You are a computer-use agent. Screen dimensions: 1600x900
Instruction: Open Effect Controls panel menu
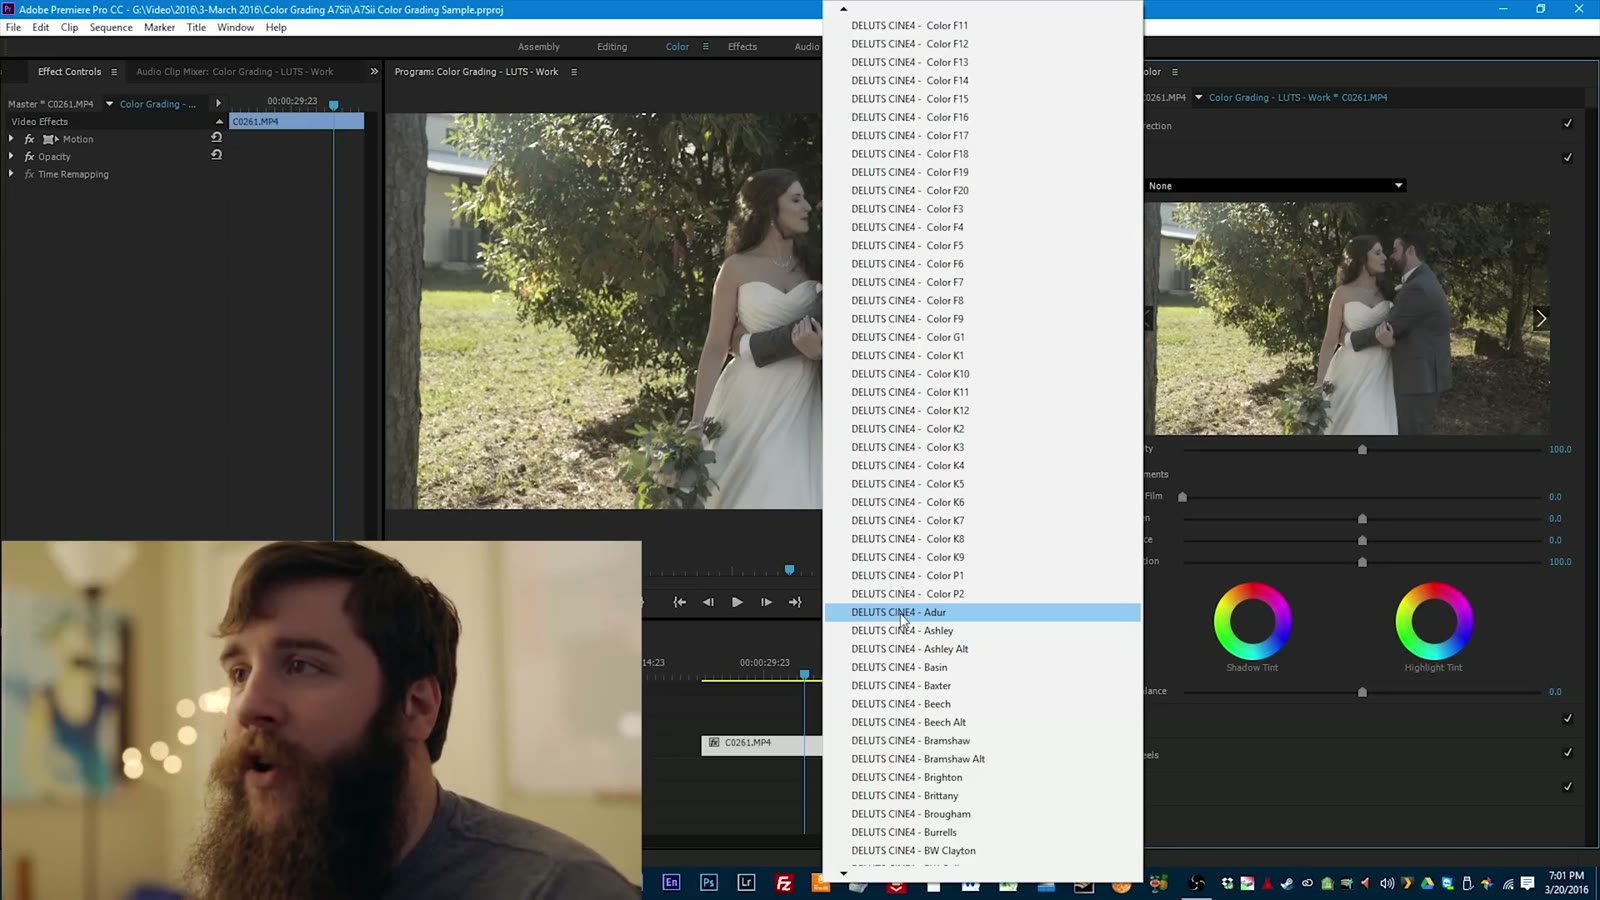coord(114,72)
